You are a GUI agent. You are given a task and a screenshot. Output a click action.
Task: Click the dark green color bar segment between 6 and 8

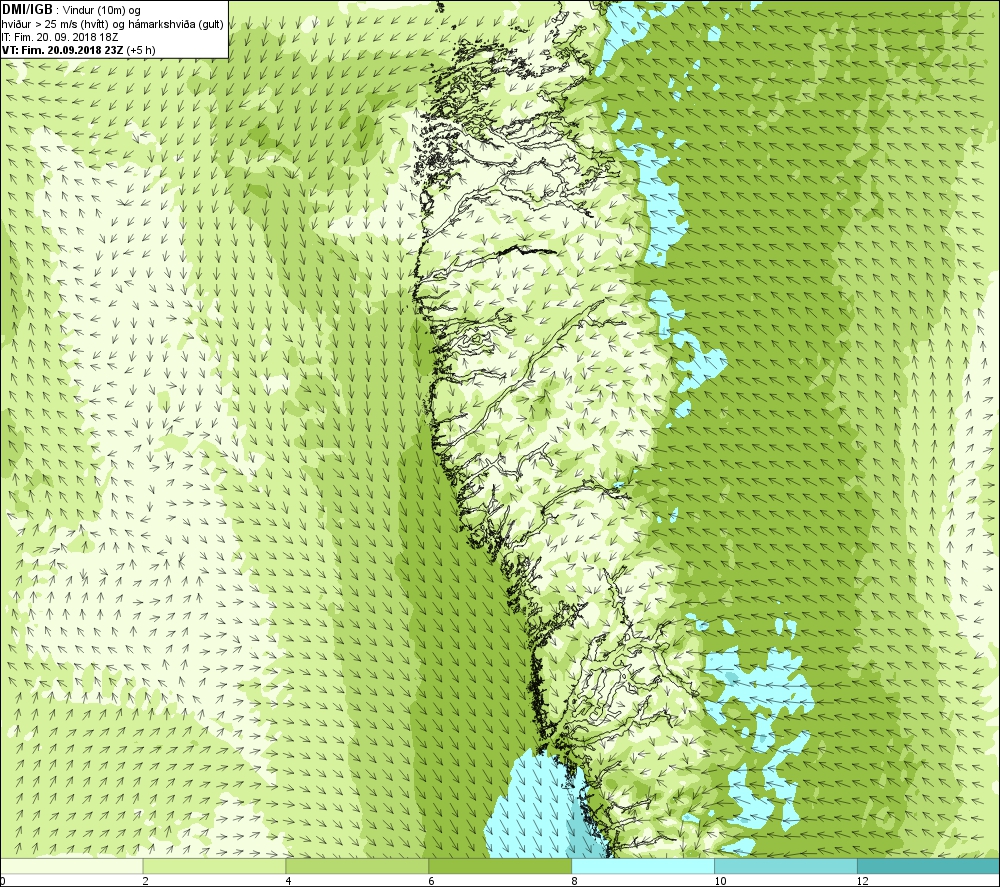tap(500, 866)
